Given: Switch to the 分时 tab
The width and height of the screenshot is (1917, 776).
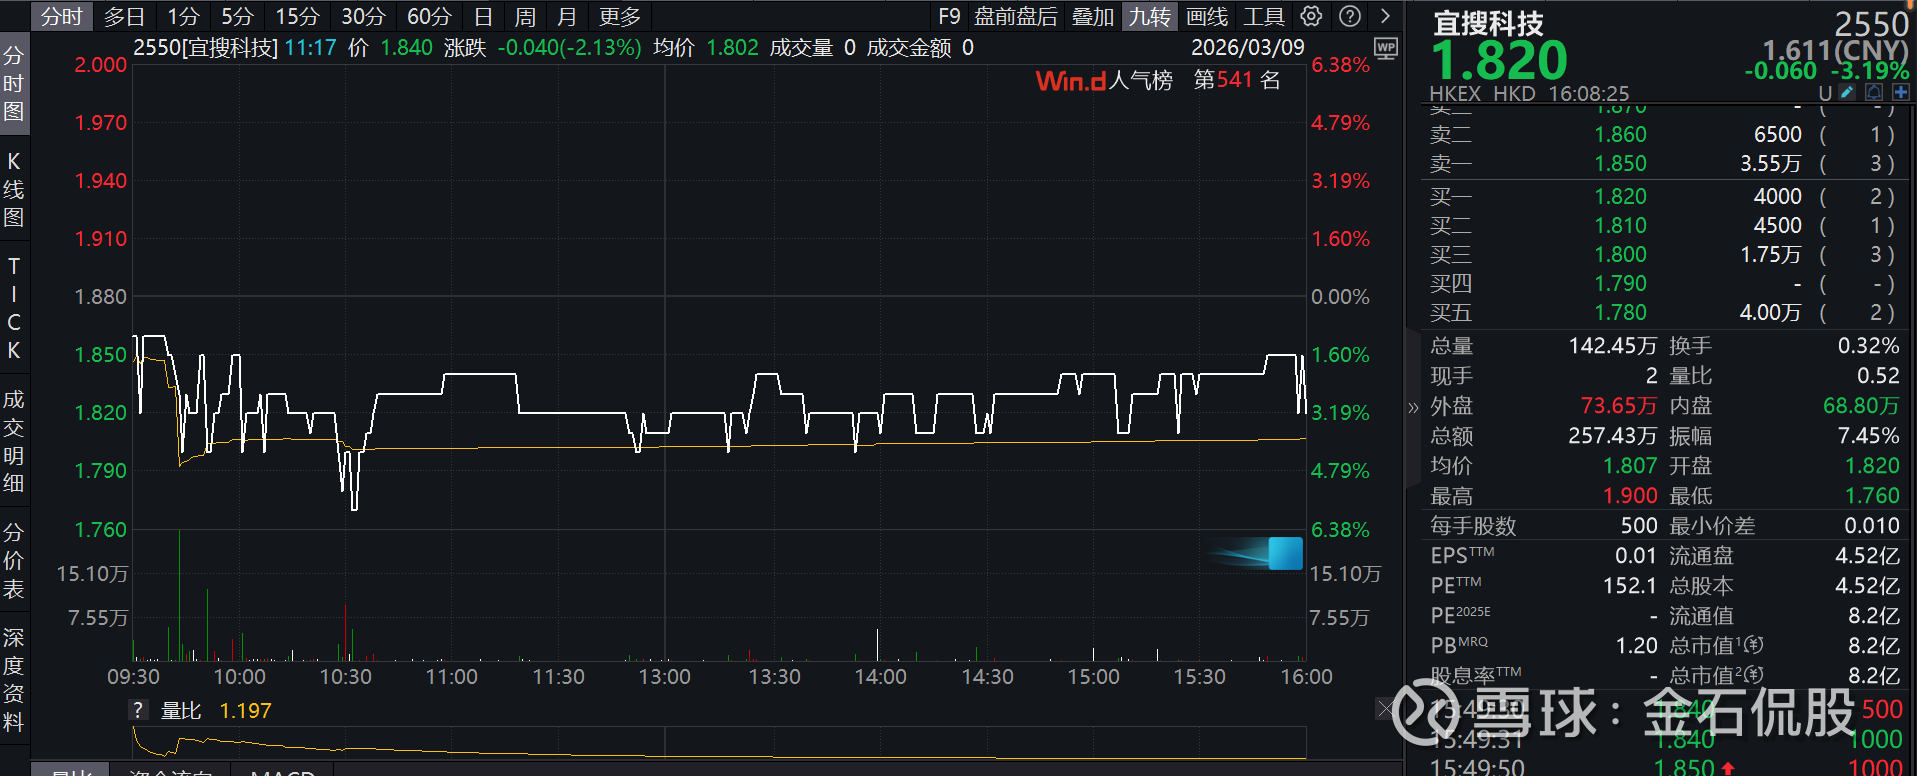Looking at the screenshot, I should [62, 16].
